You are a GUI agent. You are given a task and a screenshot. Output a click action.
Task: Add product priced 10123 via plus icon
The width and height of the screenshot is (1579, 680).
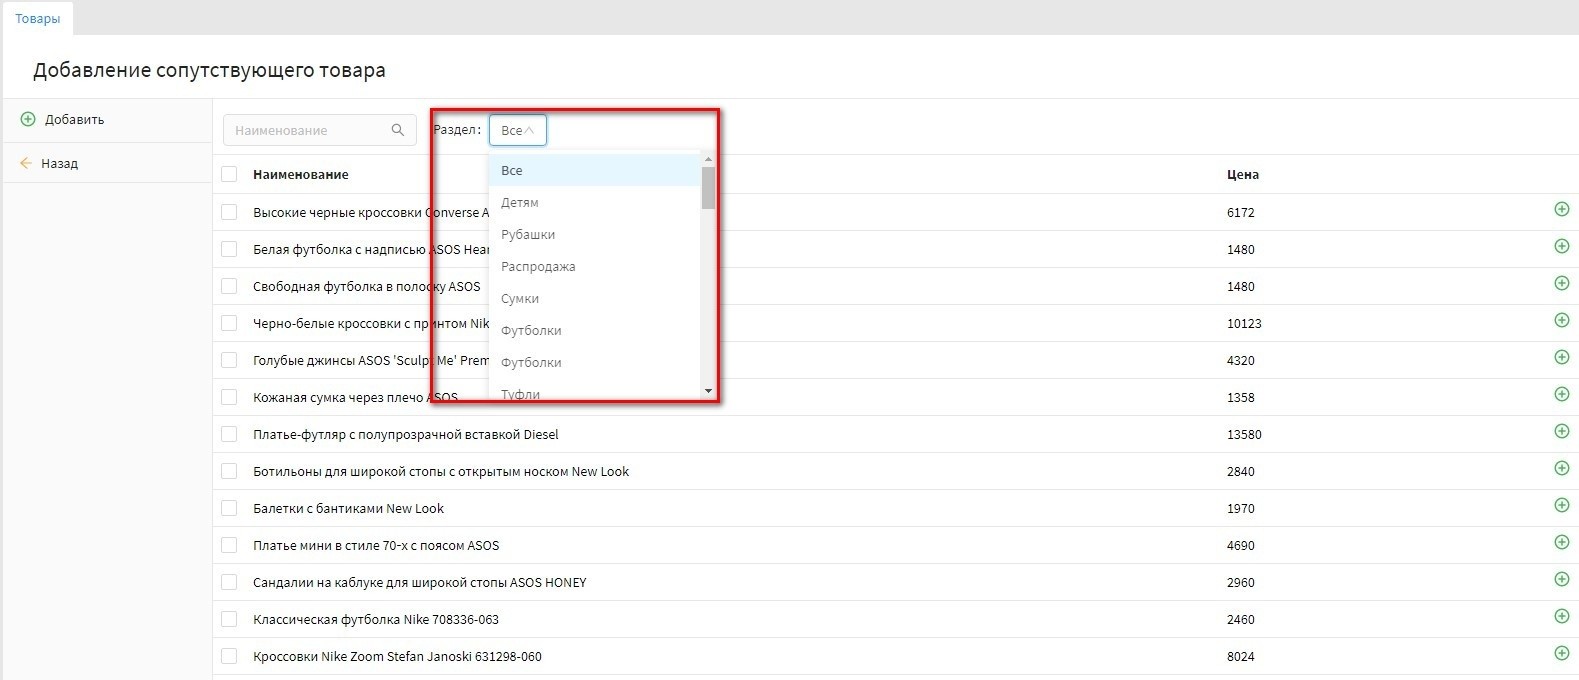point(1561,321)
